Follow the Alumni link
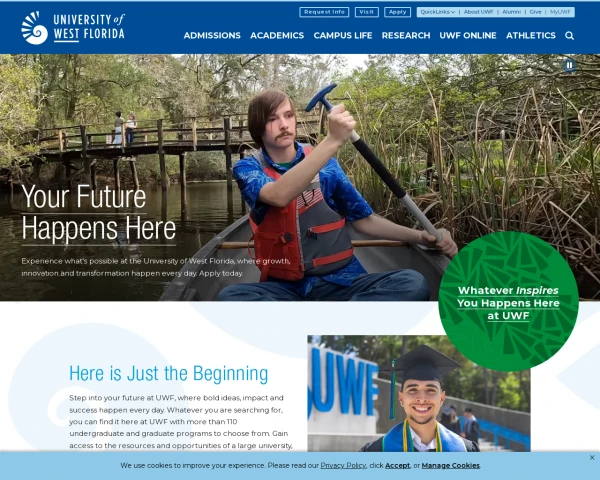The image size is (600, 480). (x=511, y=12)
